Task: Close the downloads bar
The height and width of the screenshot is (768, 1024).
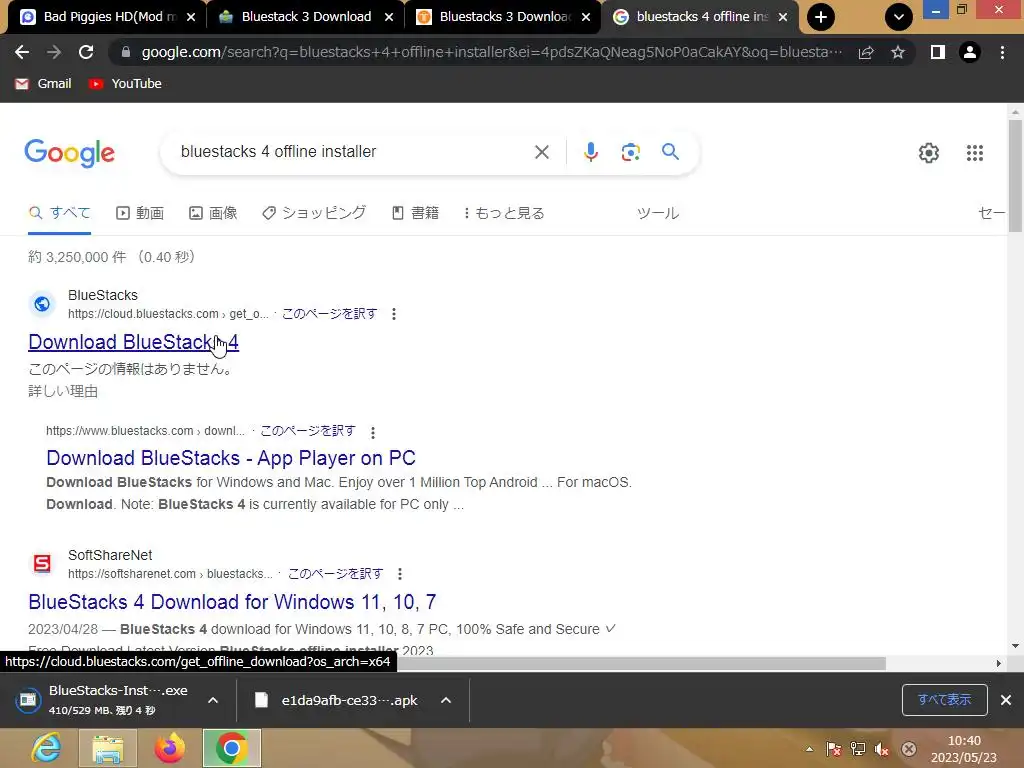Action: pyautogui.click(x=1006, y=700)
